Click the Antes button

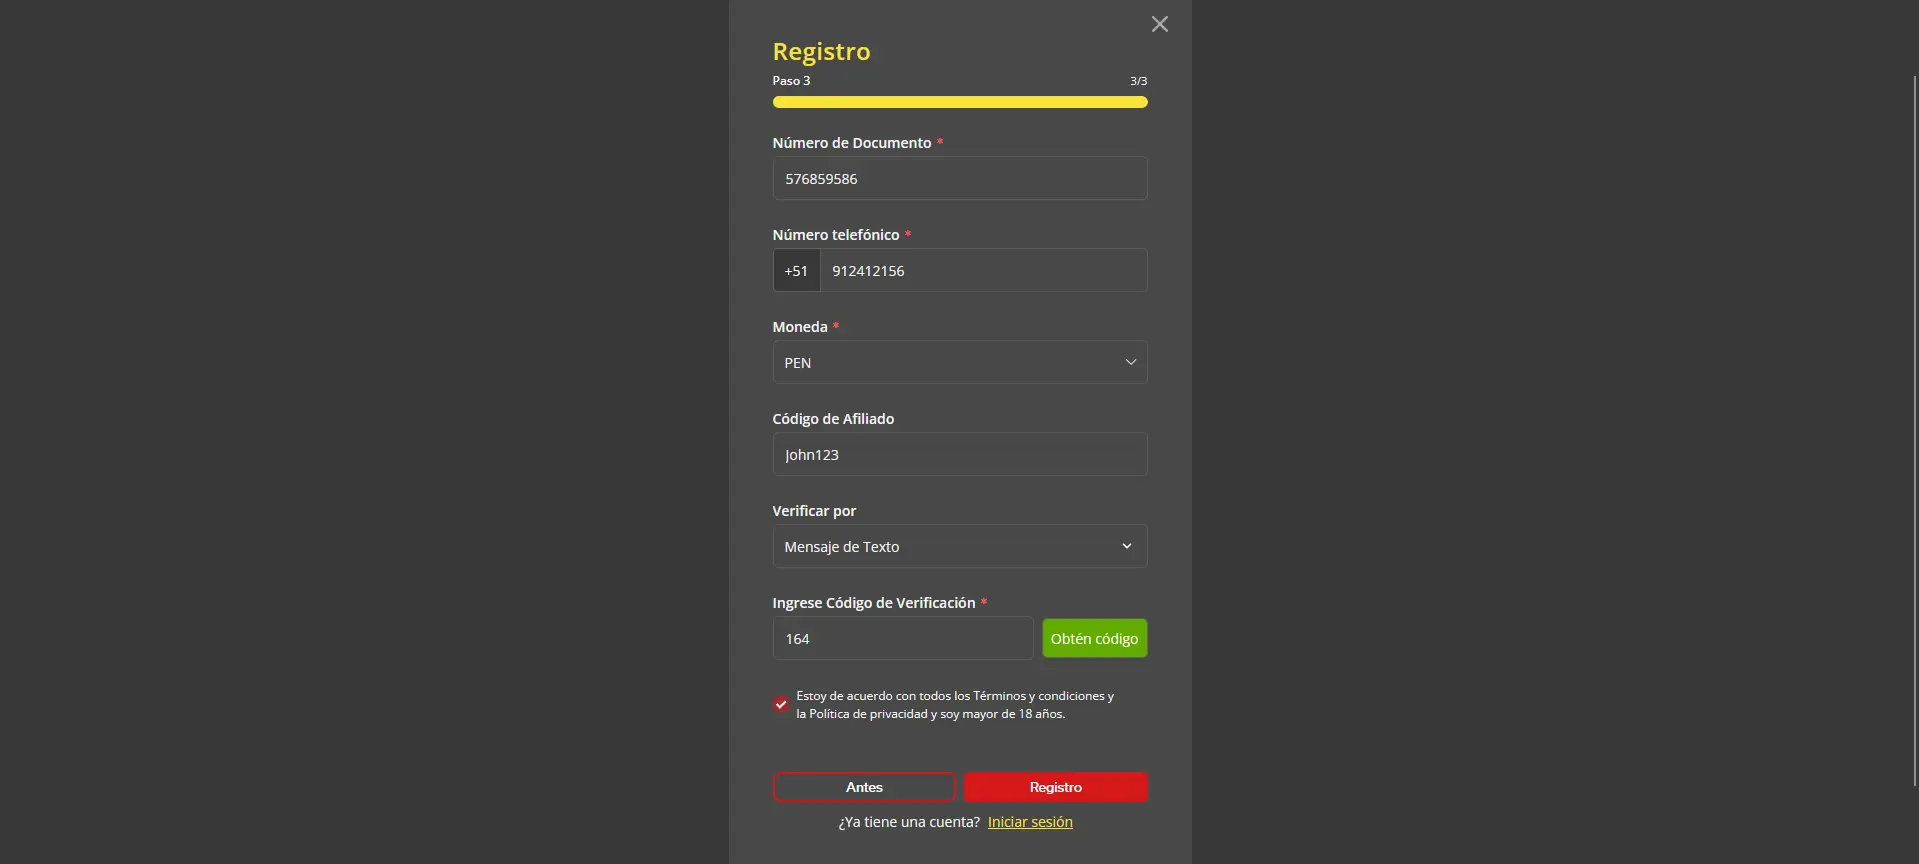coord(864,787)
